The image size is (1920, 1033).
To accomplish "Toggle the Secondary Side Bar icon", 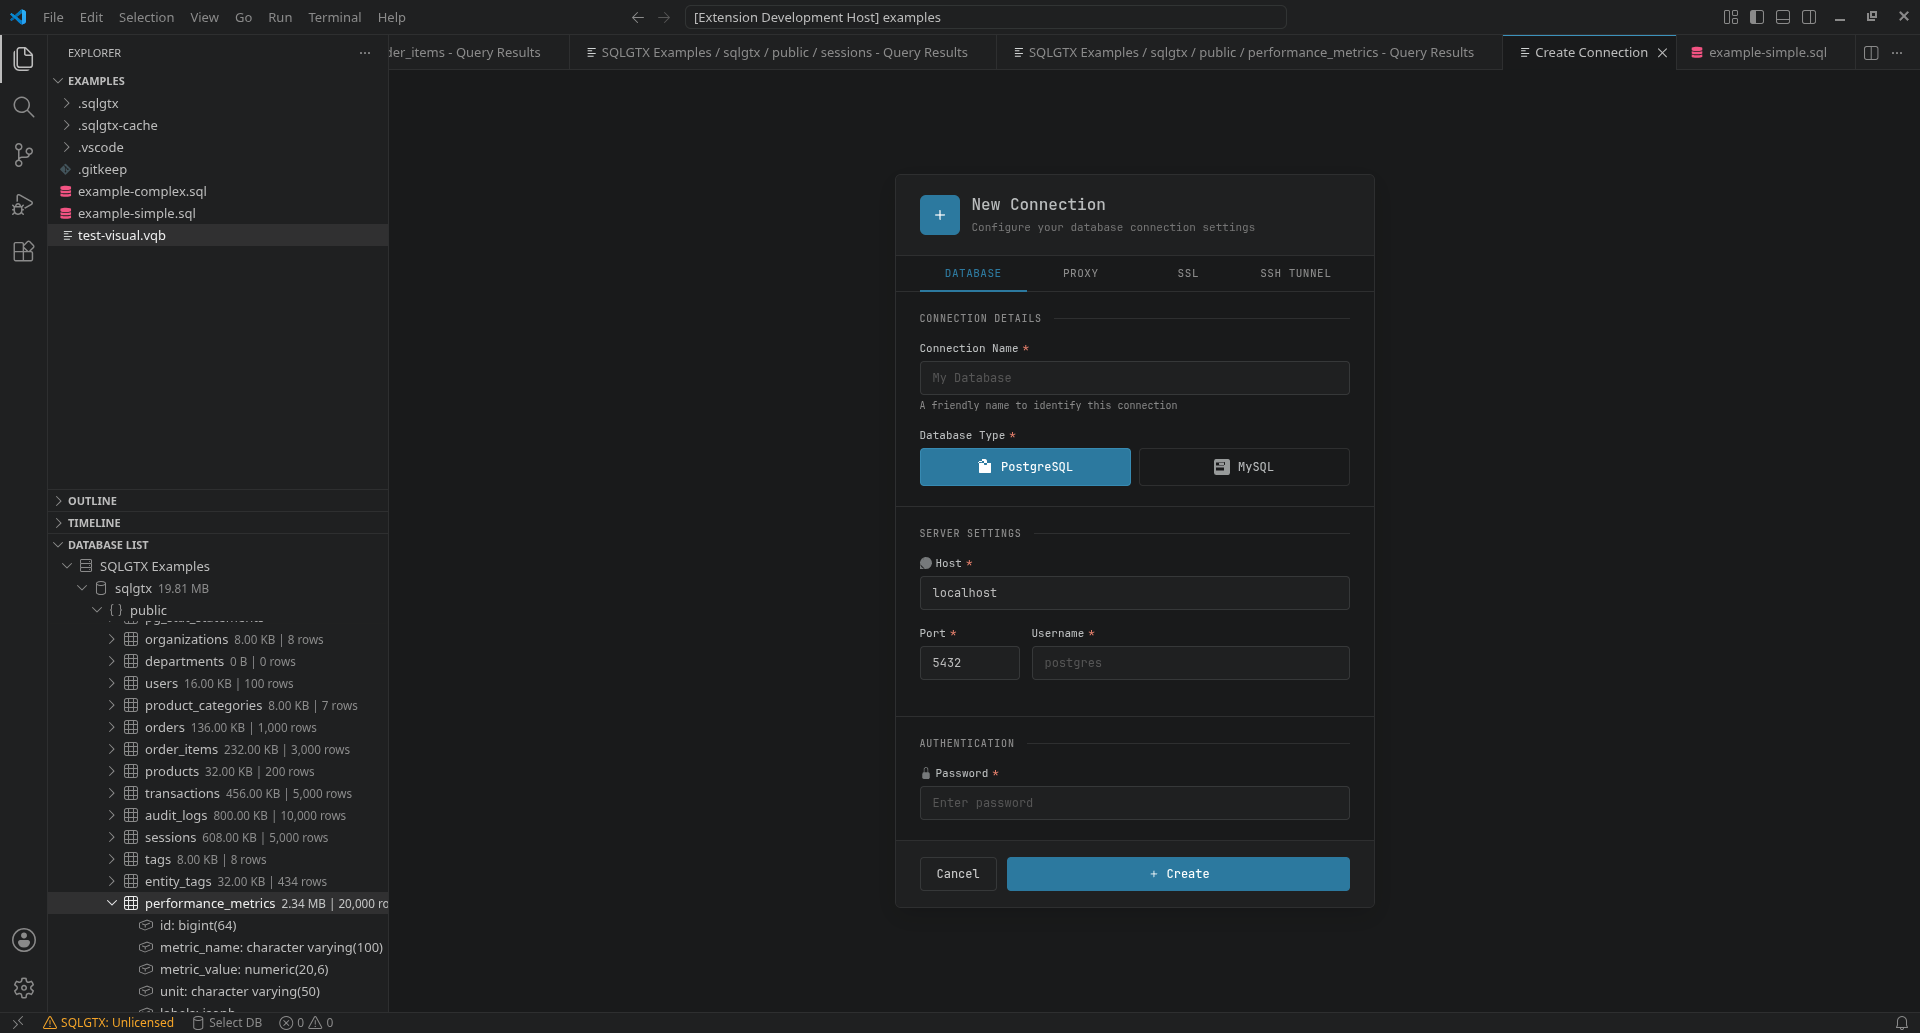I will [x=1809, y=17].
